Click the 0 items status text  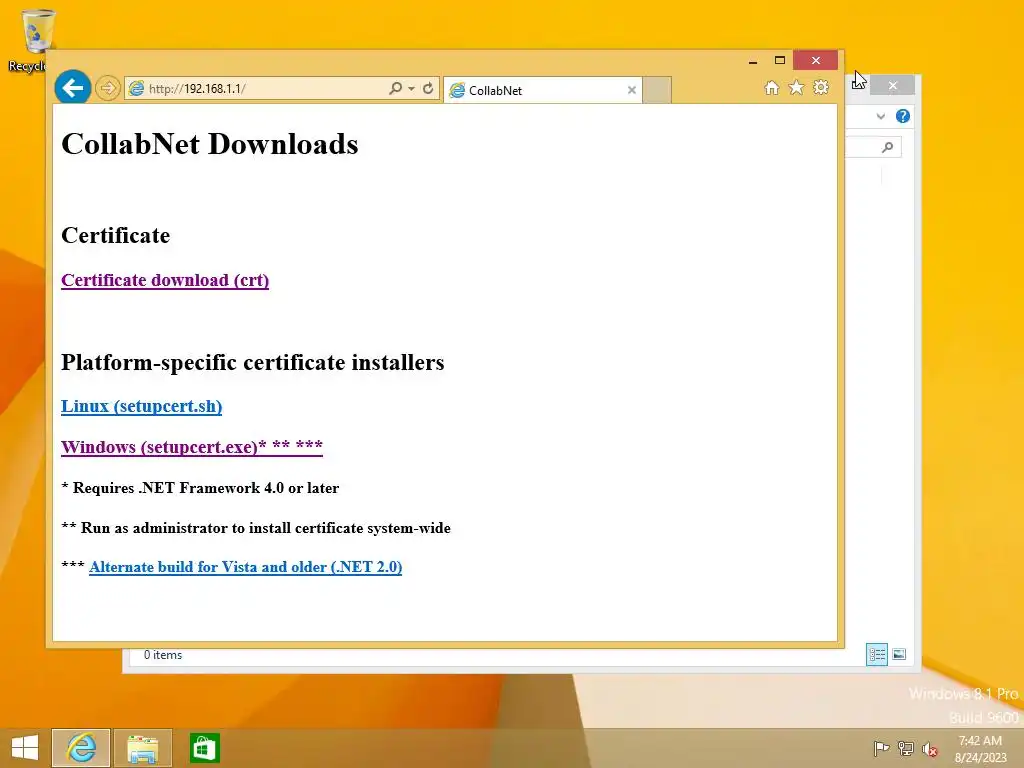coord(163,655)
